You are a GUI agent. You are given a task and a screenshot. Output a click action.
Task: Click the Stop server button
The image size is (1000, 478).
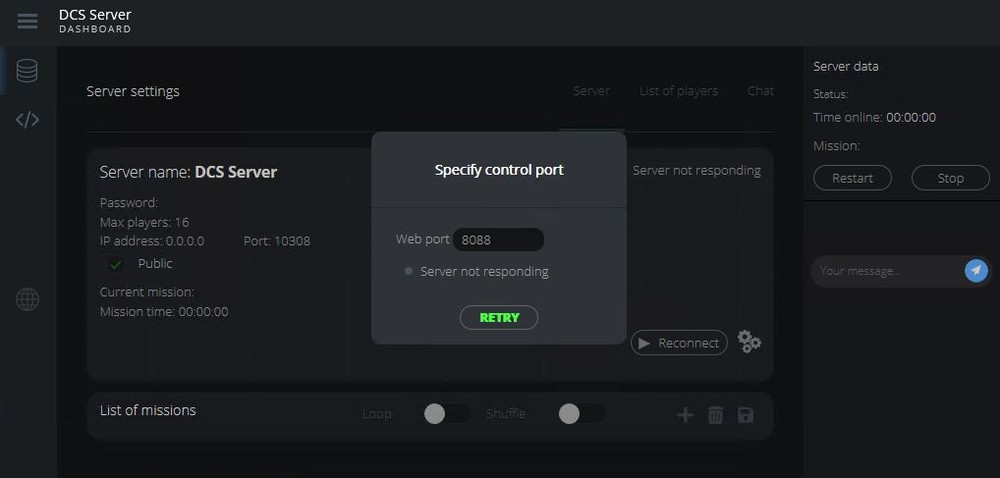click(x=950, y=178)
